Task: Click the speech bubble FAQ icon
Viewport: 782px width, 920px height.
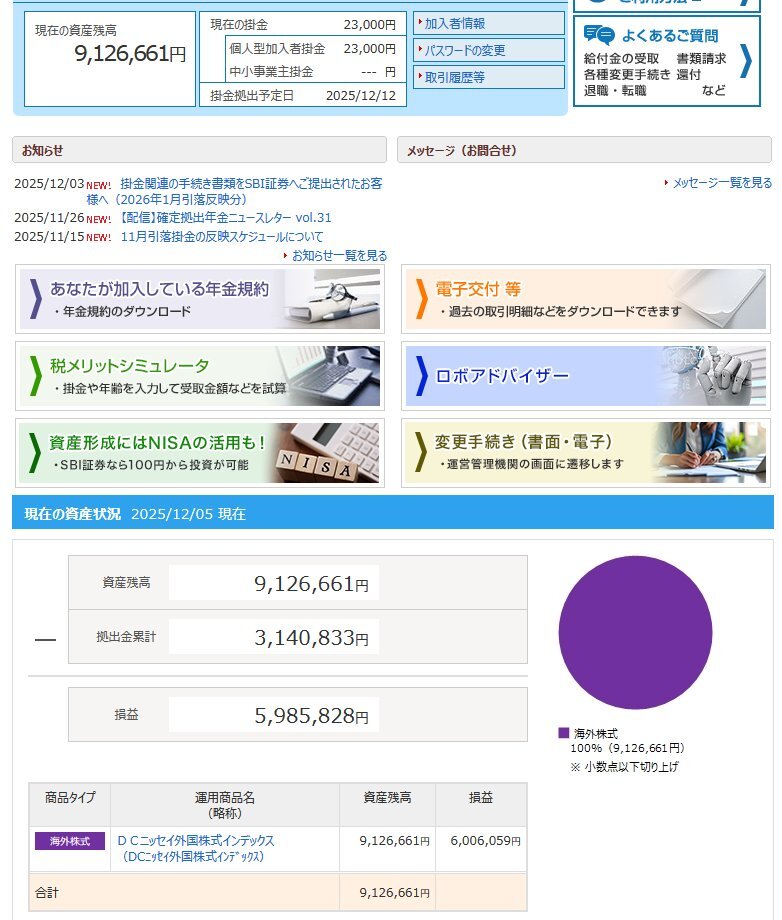Action: pos(598,35)
